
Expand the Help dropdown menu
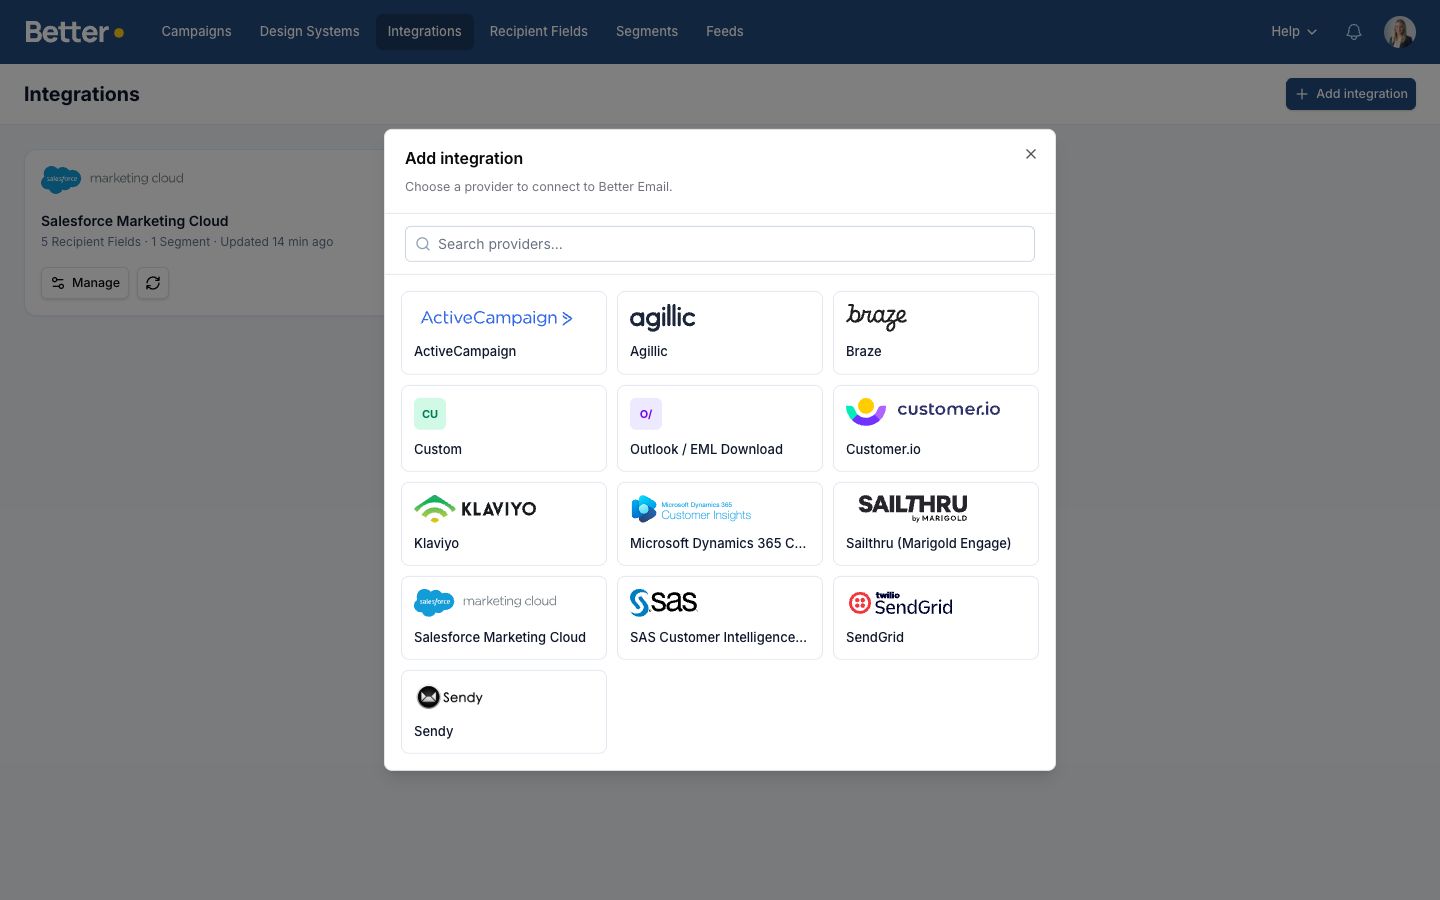[1294, 32]
